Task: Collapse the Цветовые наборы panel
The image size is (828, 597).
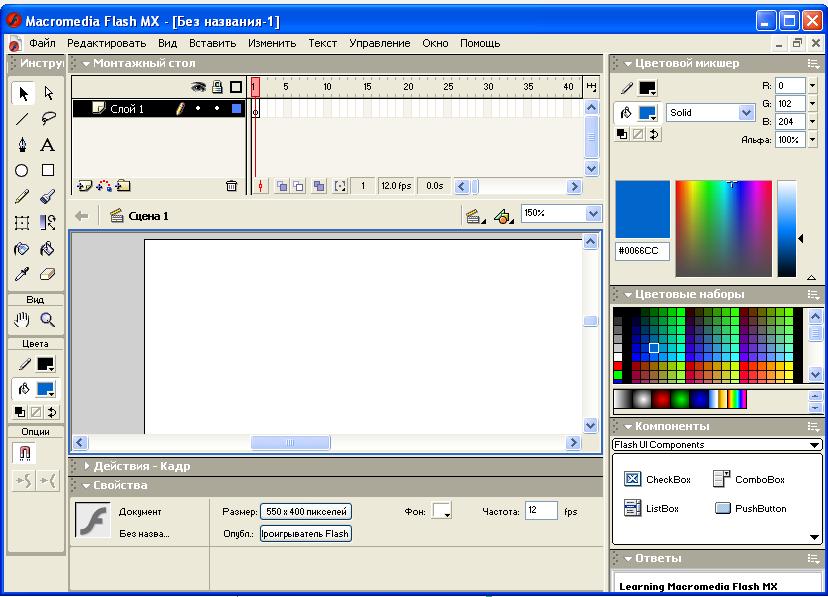Action: click(x=628, y=295)
